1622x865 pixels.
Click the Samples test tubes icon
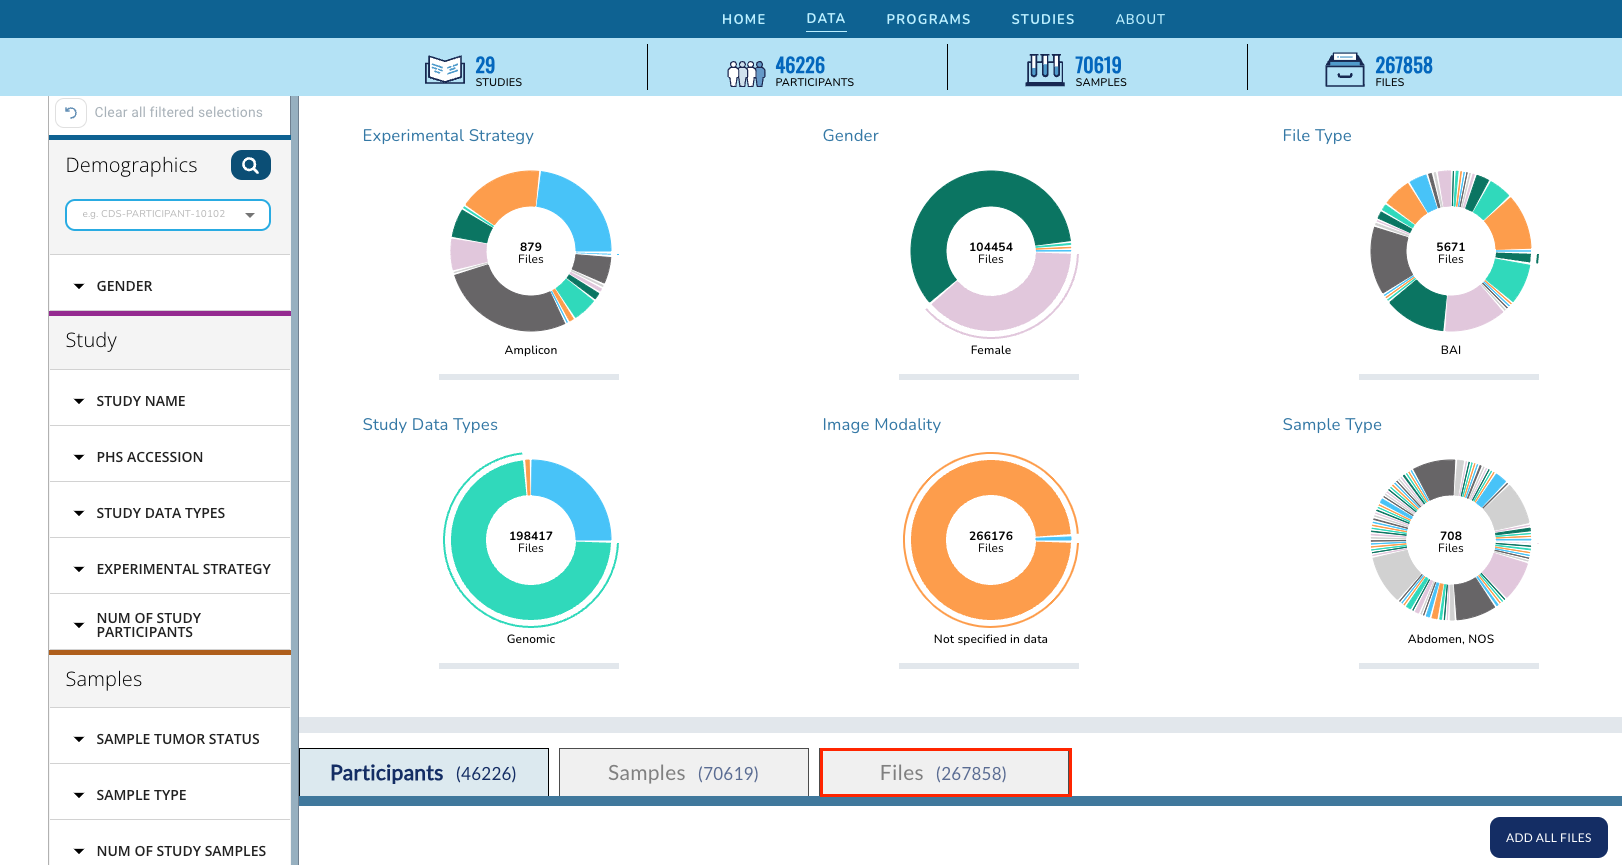point(1045,70)
